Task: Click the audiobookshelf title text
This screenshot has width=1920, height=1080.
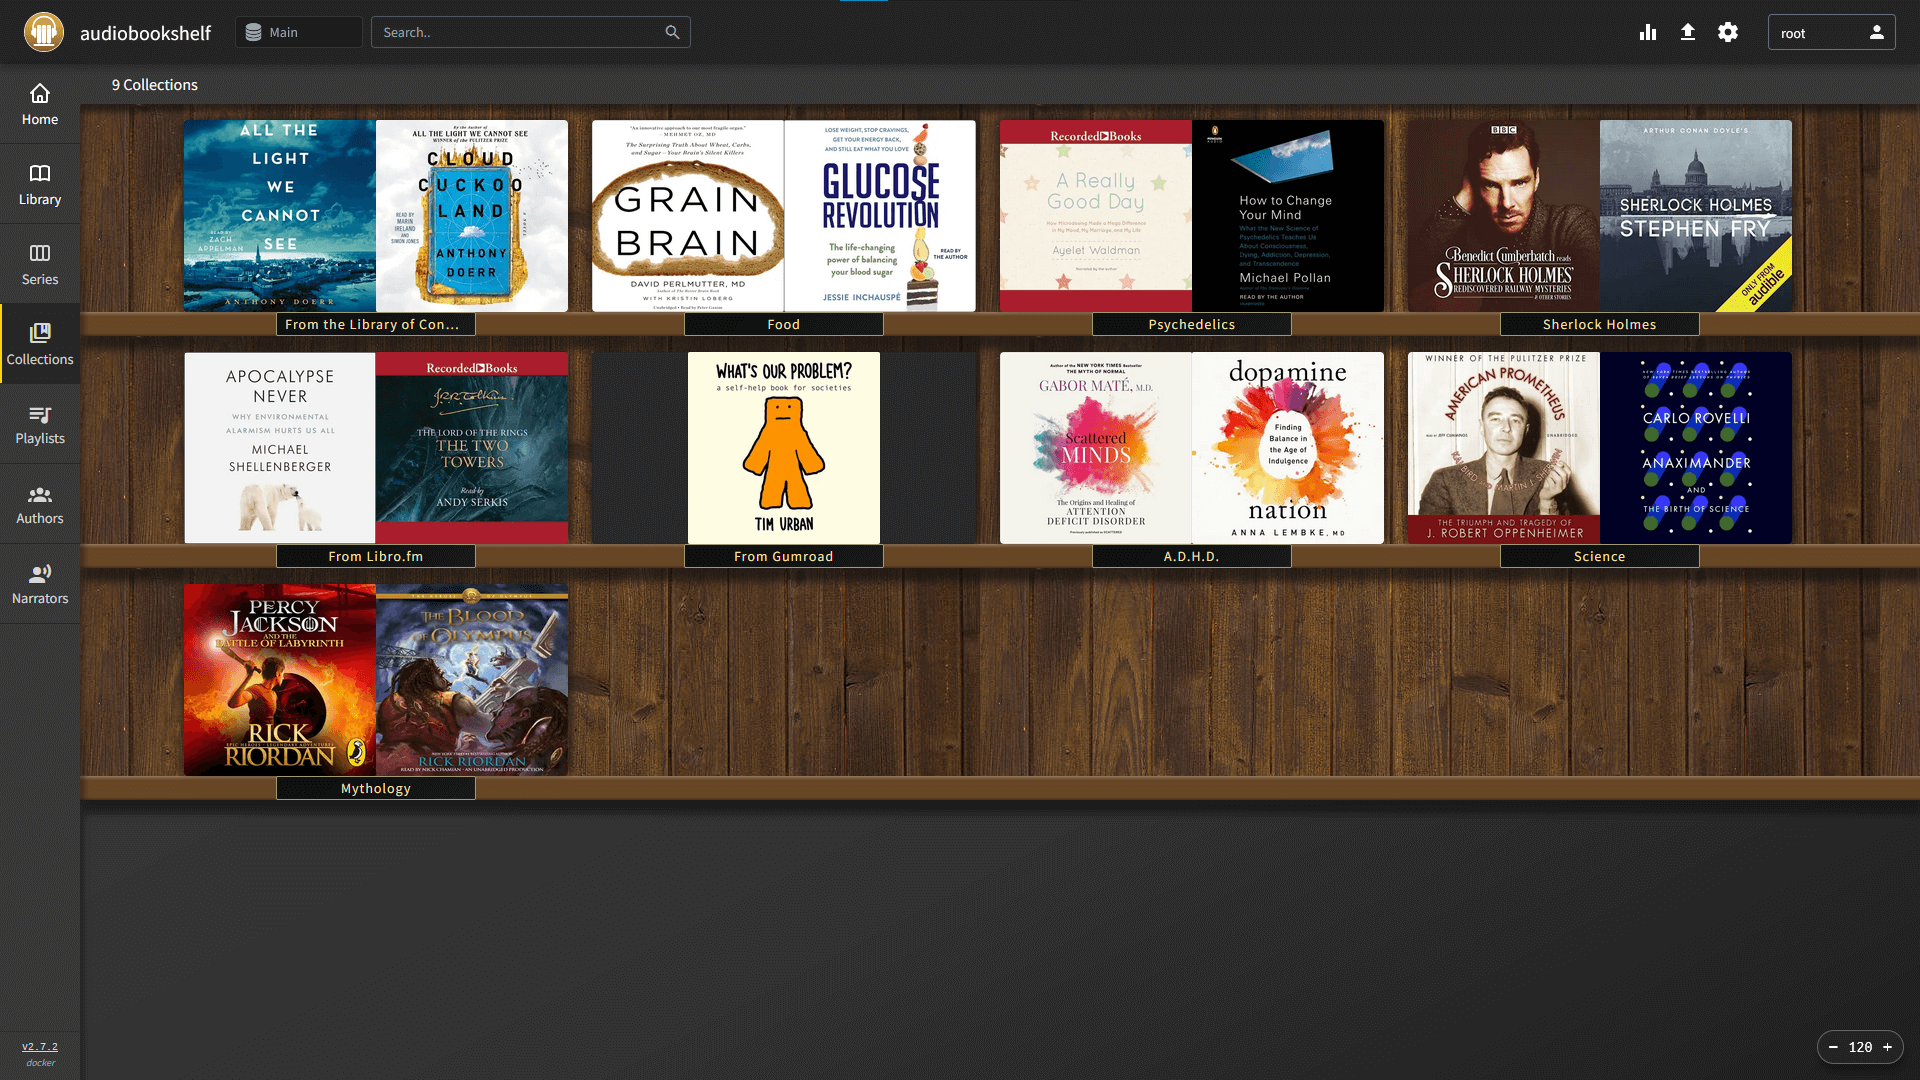Action: click(x=145, y=33)
